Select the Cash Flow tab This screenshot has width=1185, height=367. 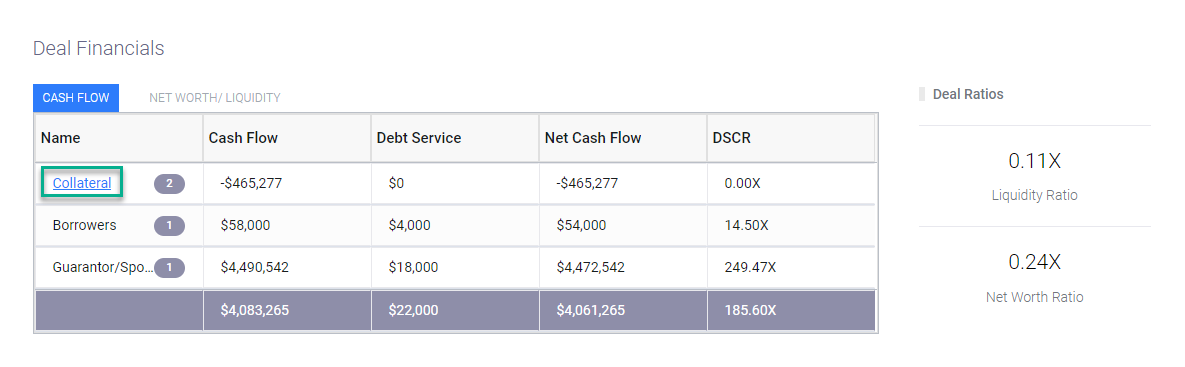pyautogui.click(x=76, y=97)
